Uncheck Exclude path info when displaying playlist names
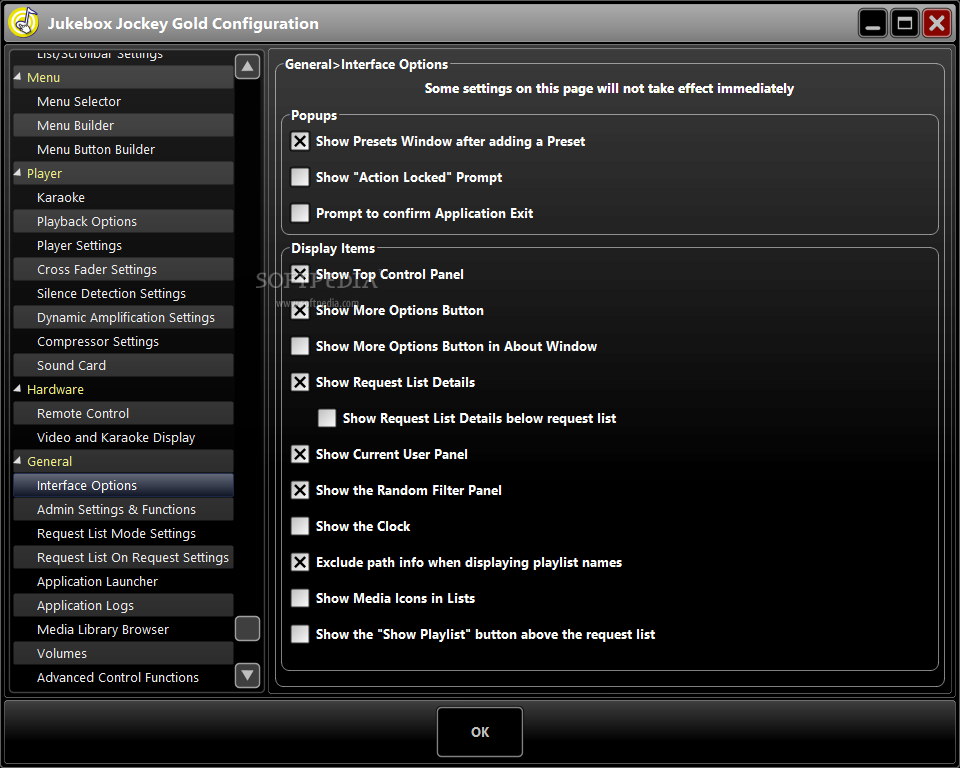Viewport: 960px width, 768px height. tap(300, 562)
